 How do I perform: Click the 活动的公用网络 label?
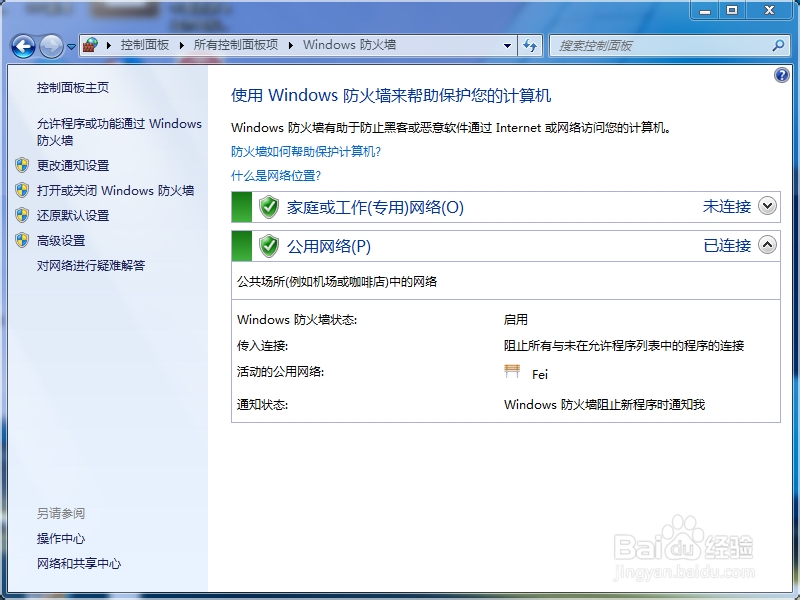[x=280, y=371]
